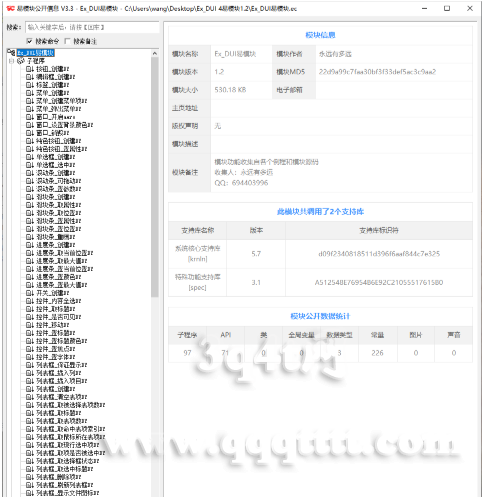This screenshot has height=497, width=484.
Task: Click the tree scrollbar up arrow
Action: [x=155, y=53]
